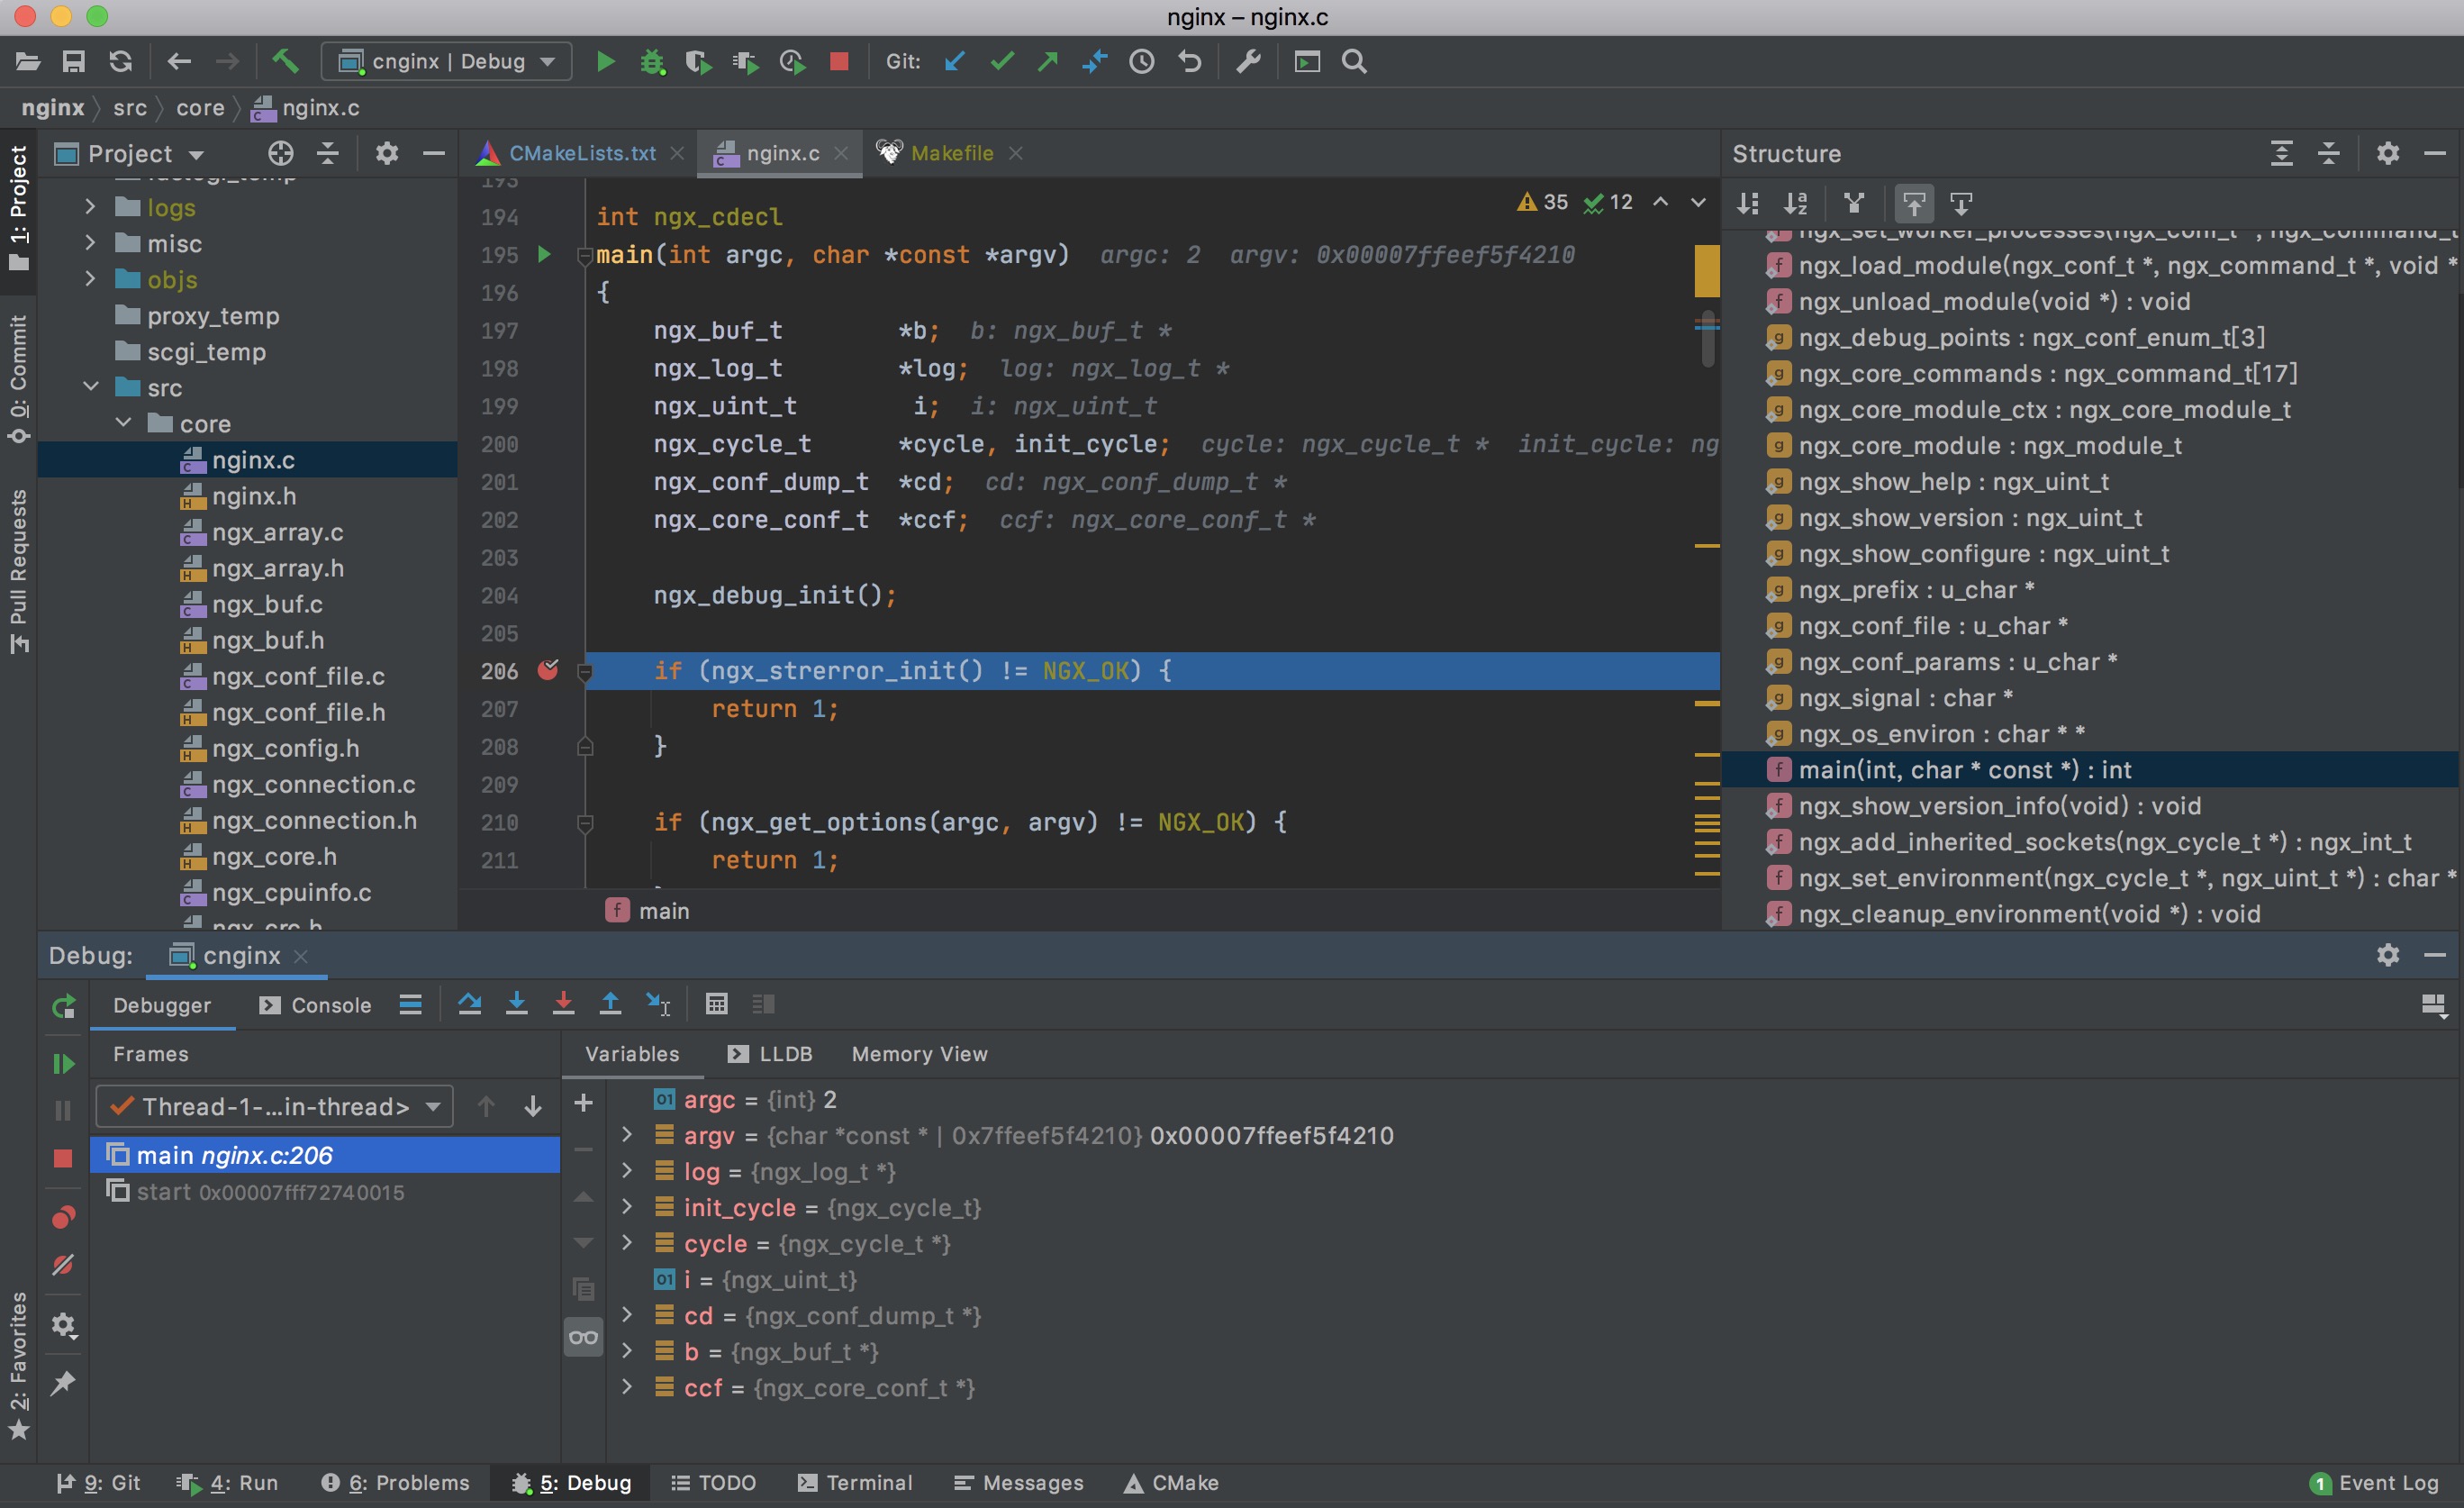Image resolution: width=2464 pixels, height=1508 pixels.
Task: Run with coverage icon in toolbar
Action: click(698, 62)
